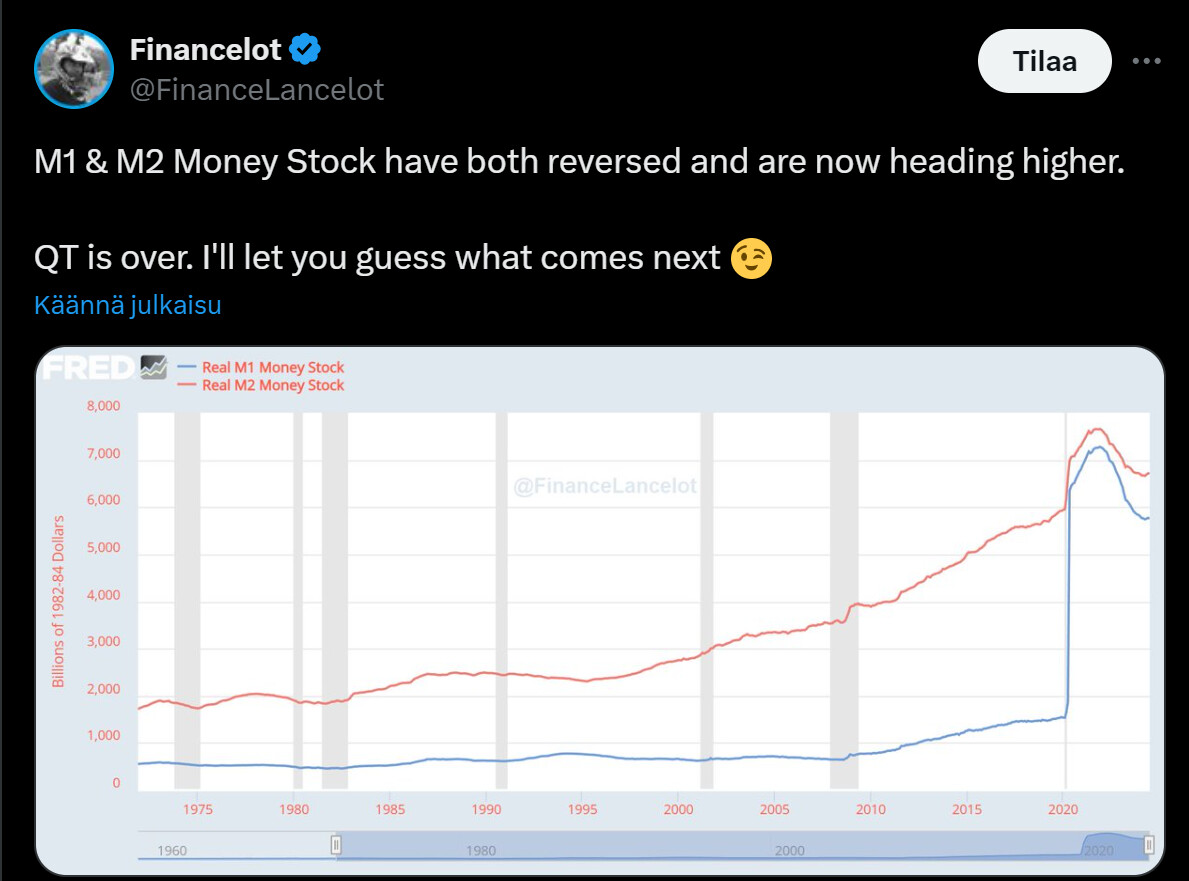Viewport: 1189px width, 881px height.
Task: Click the @FinanceLancelot chart watermark
Action: [x=604, y=486]
